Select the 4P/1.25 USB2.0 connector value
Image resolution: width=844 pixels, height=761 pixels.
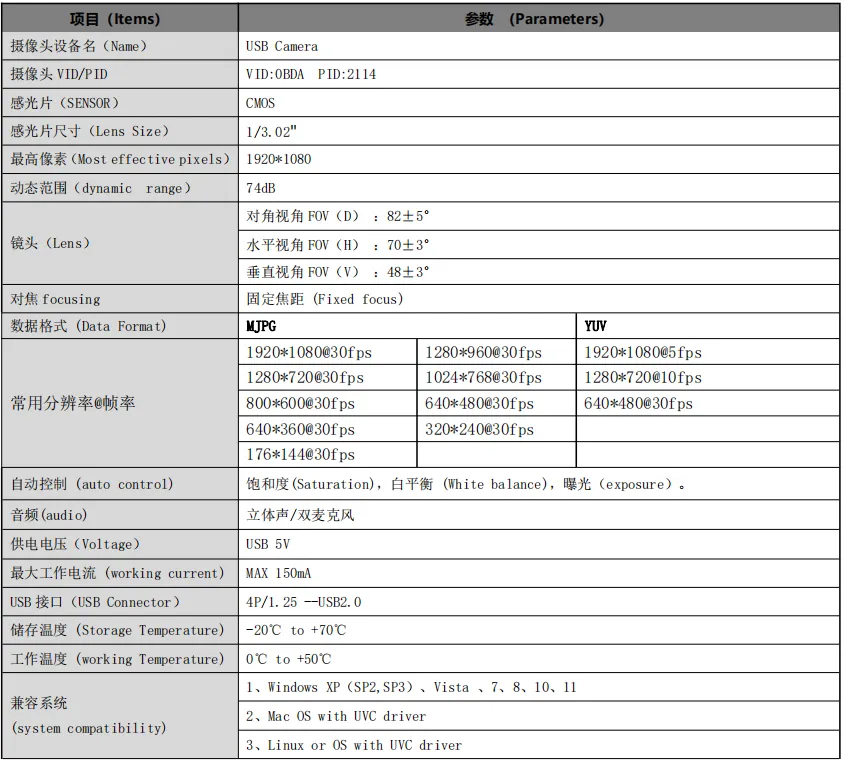(303, 602)
